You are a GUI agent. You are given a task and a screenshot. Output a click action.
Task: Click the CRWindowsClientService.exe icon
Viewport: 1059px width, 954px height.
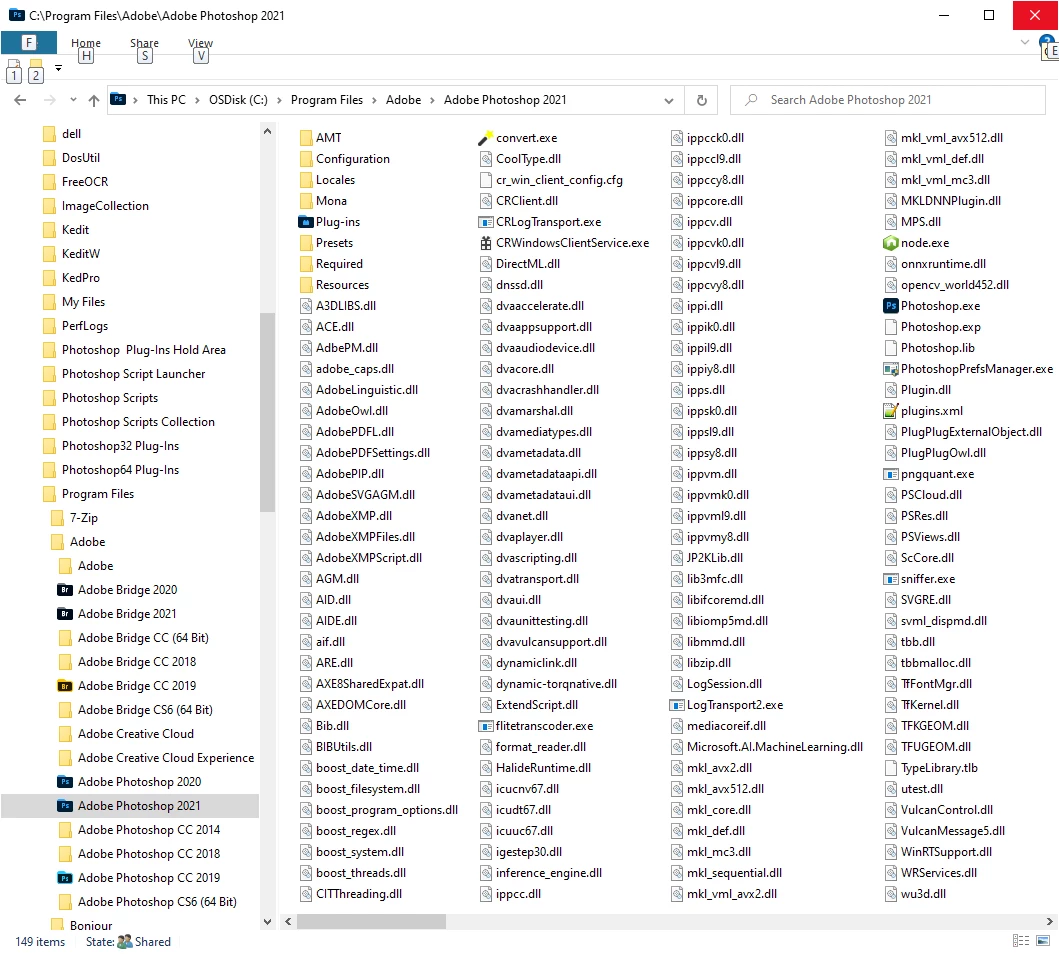pos(486,243)
